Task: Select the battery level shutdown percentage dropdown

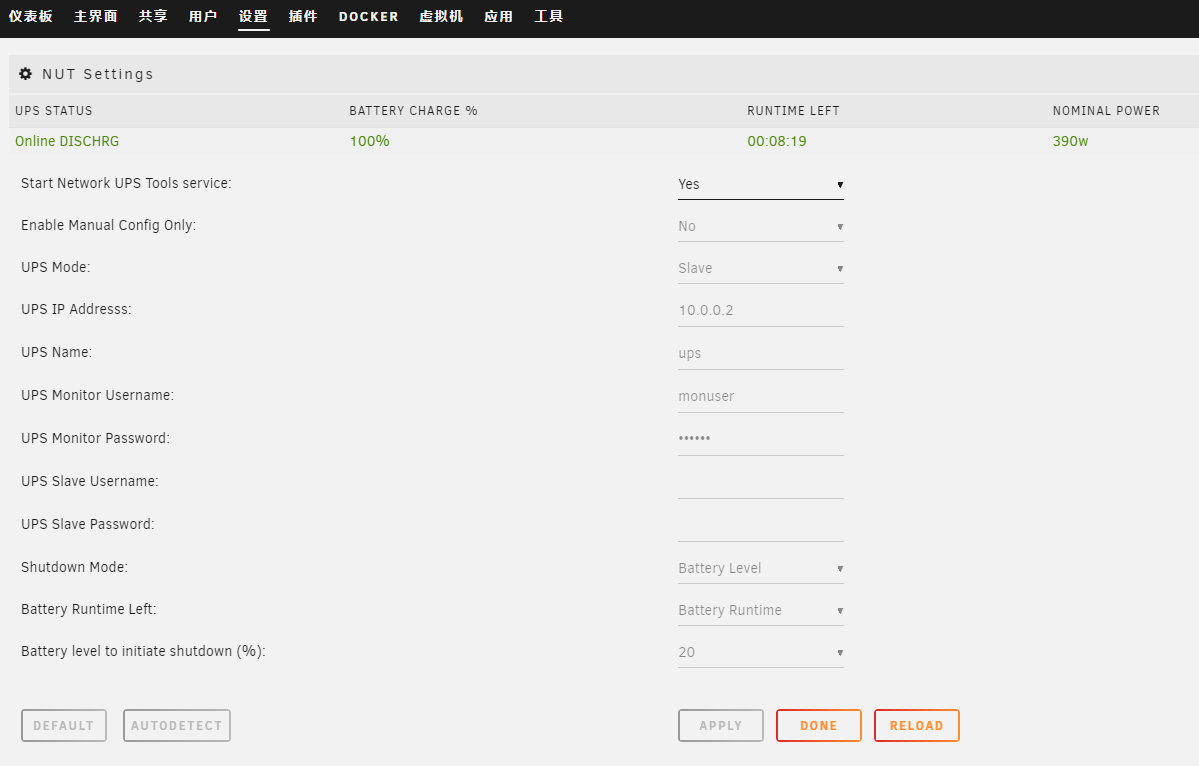Action: [x=760, y=652]
